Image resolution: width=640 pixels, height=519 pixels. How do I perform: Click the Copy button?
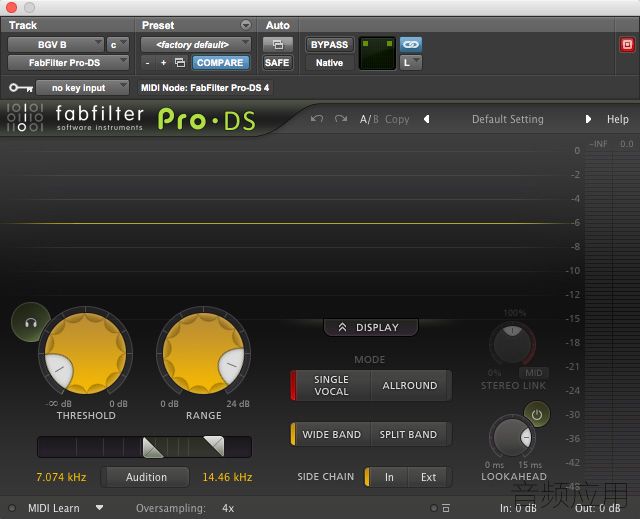[x=397, y=119]
